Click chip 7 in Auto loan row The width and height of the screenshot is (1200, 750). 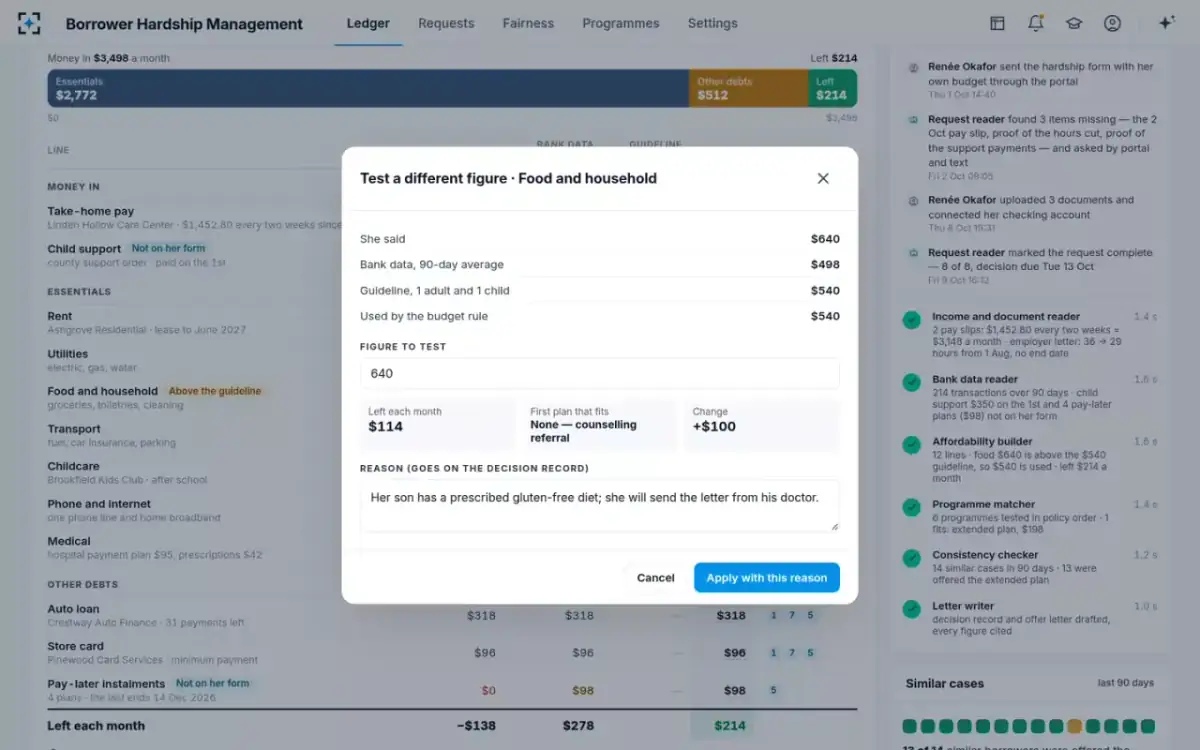point(792,615)
